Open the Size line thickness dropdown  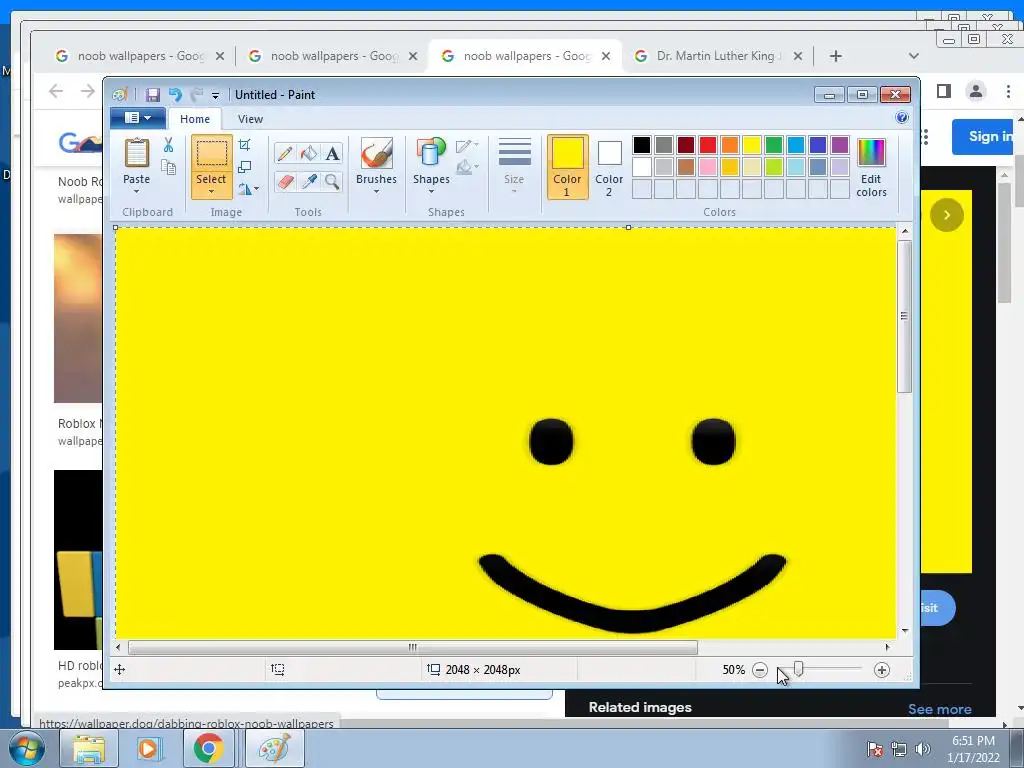[514, 167]
